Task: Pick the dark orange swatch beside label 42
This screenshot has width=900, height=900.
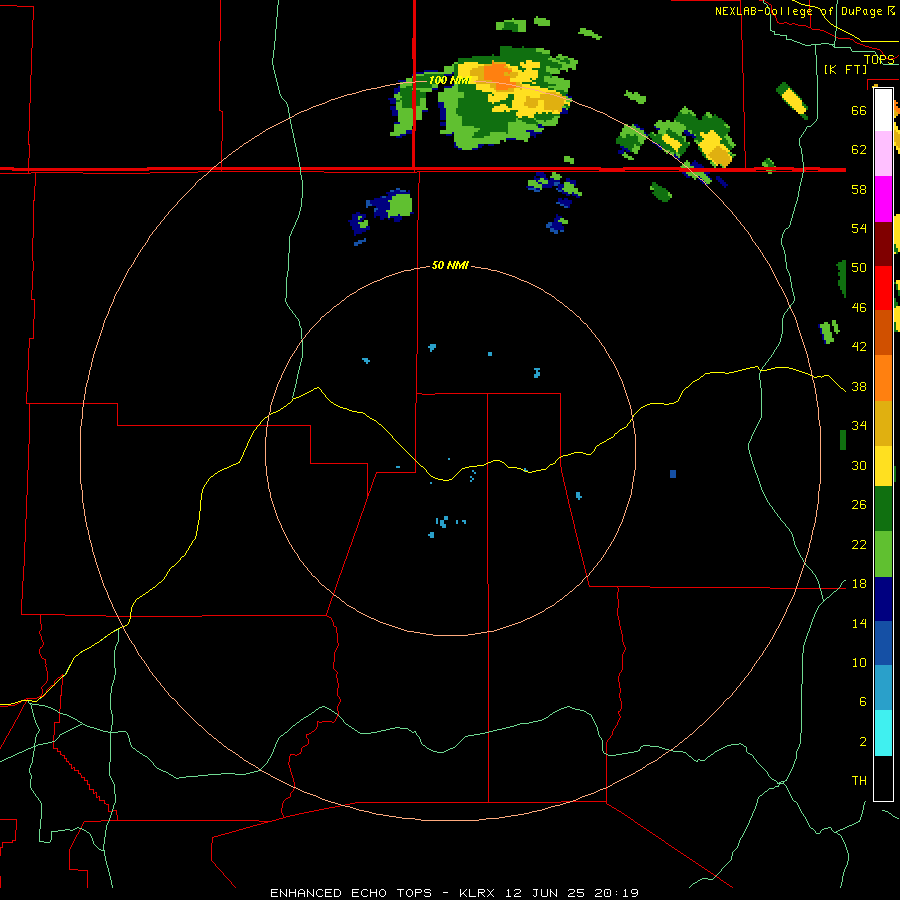Action: (x=883, y=332)
